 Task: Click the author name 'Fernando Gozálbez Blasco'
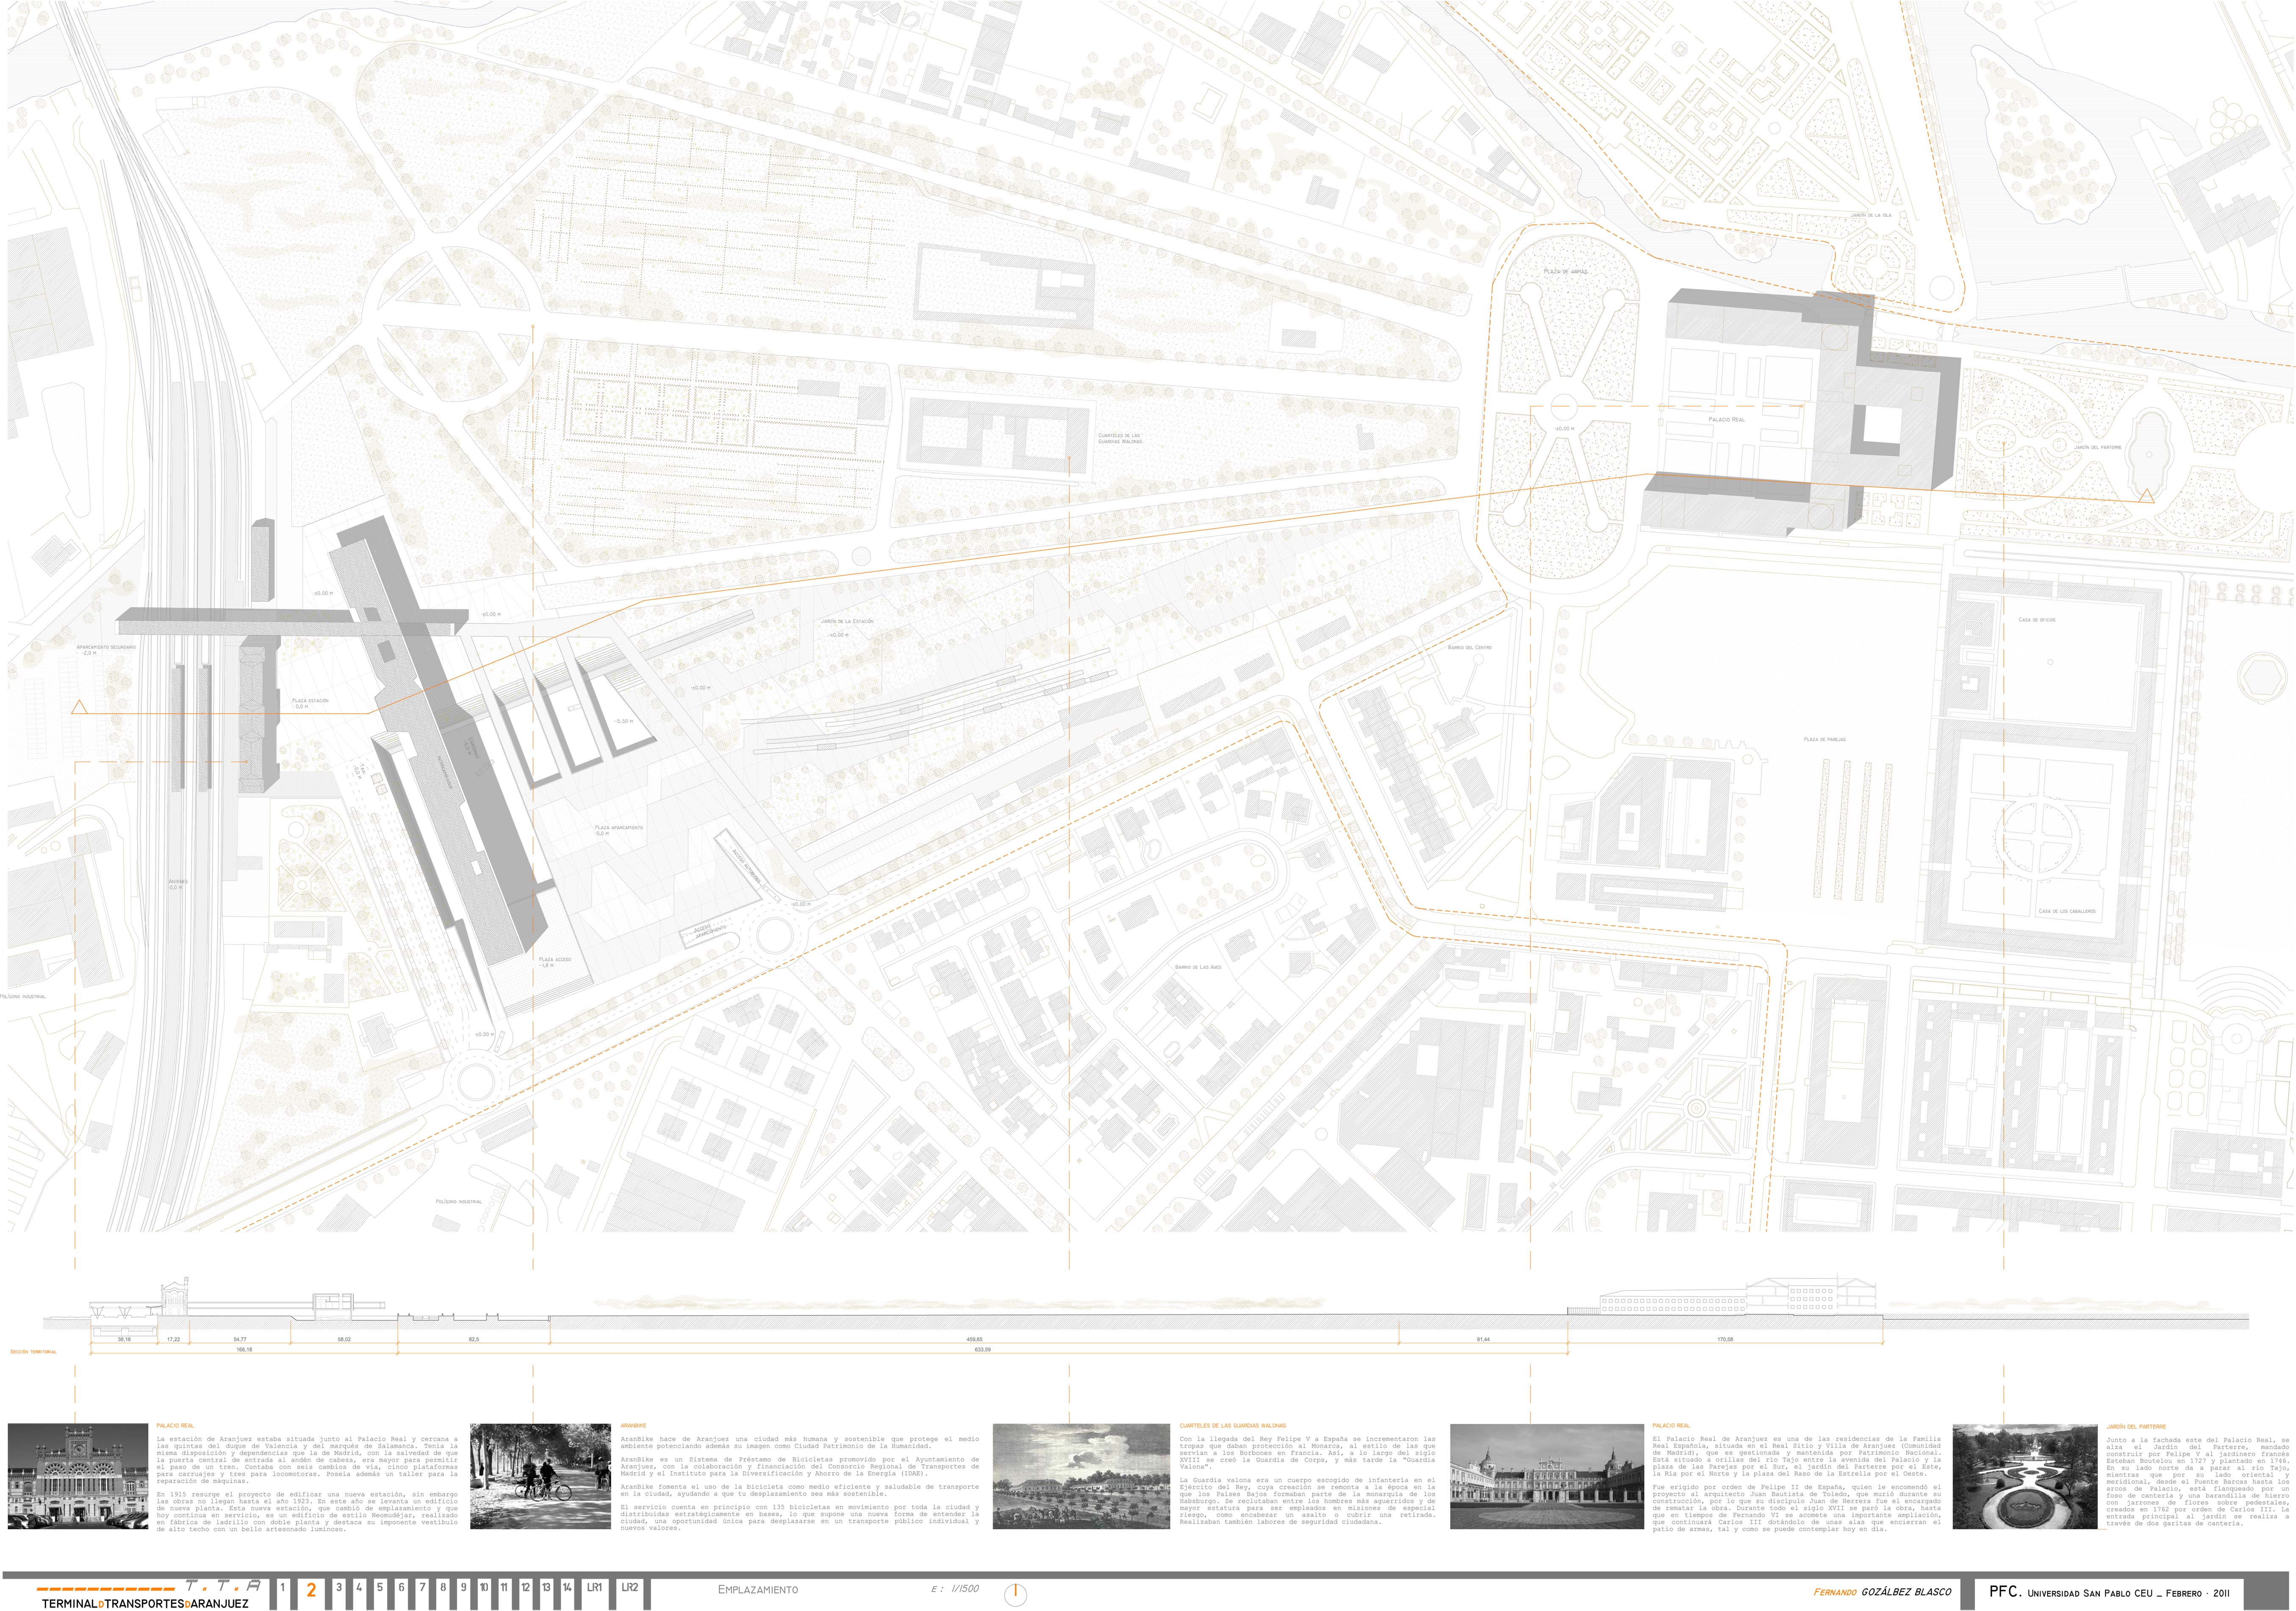(x=1882, y=1592)
